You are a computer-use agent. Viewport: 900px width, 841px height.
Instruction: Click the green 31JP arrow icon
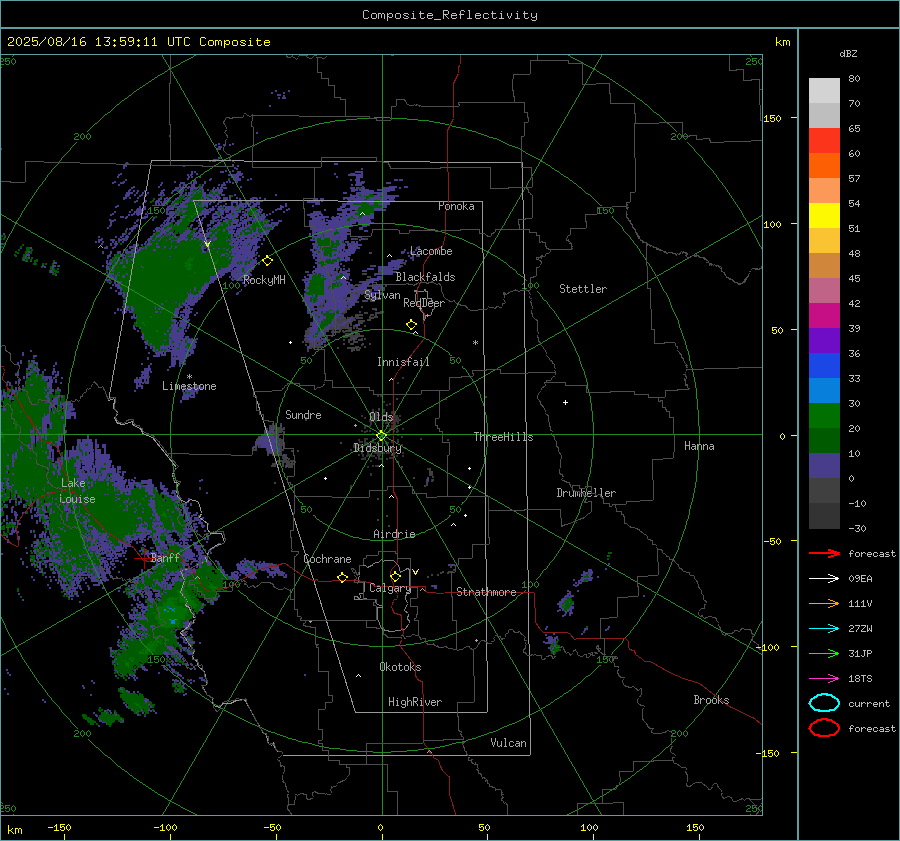pyautogui.click(x=824, y=653)
